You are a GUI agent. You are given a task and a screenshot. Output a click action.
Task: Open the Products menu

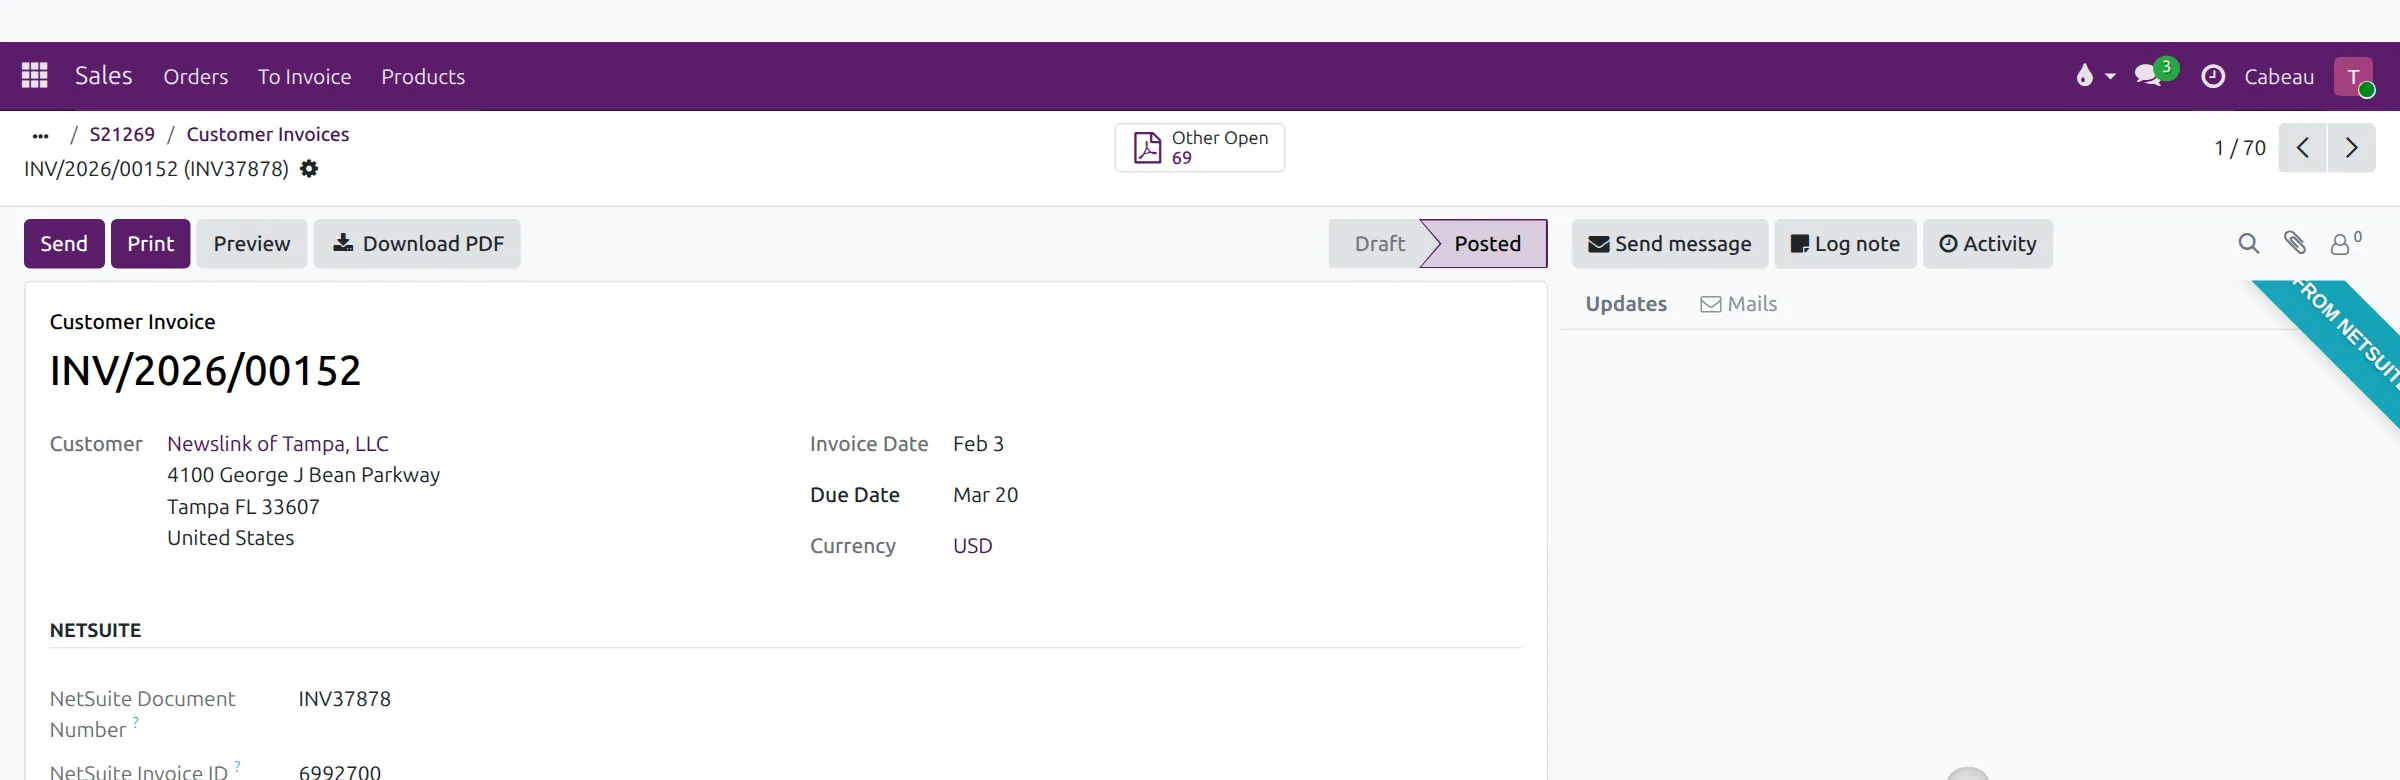coord(423,76)
